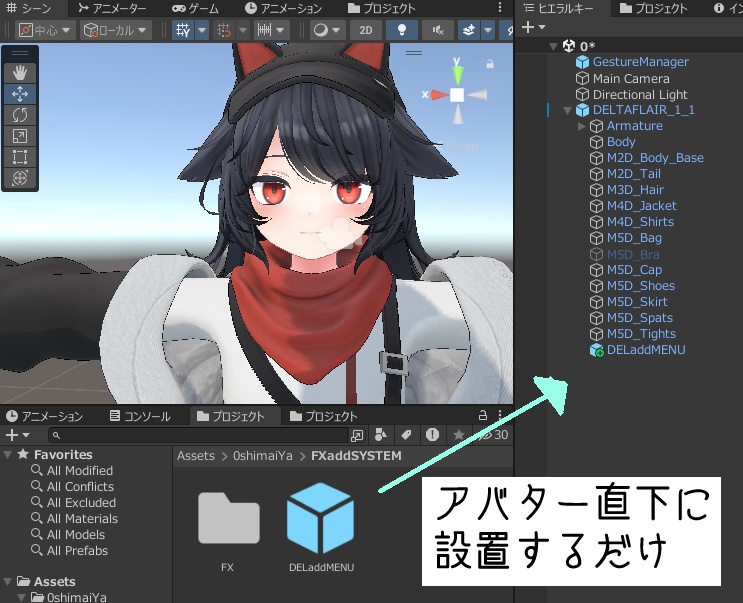Click the gizmo center cube
The height and width of the screenshot is (603, 743).
pos(457,95)
